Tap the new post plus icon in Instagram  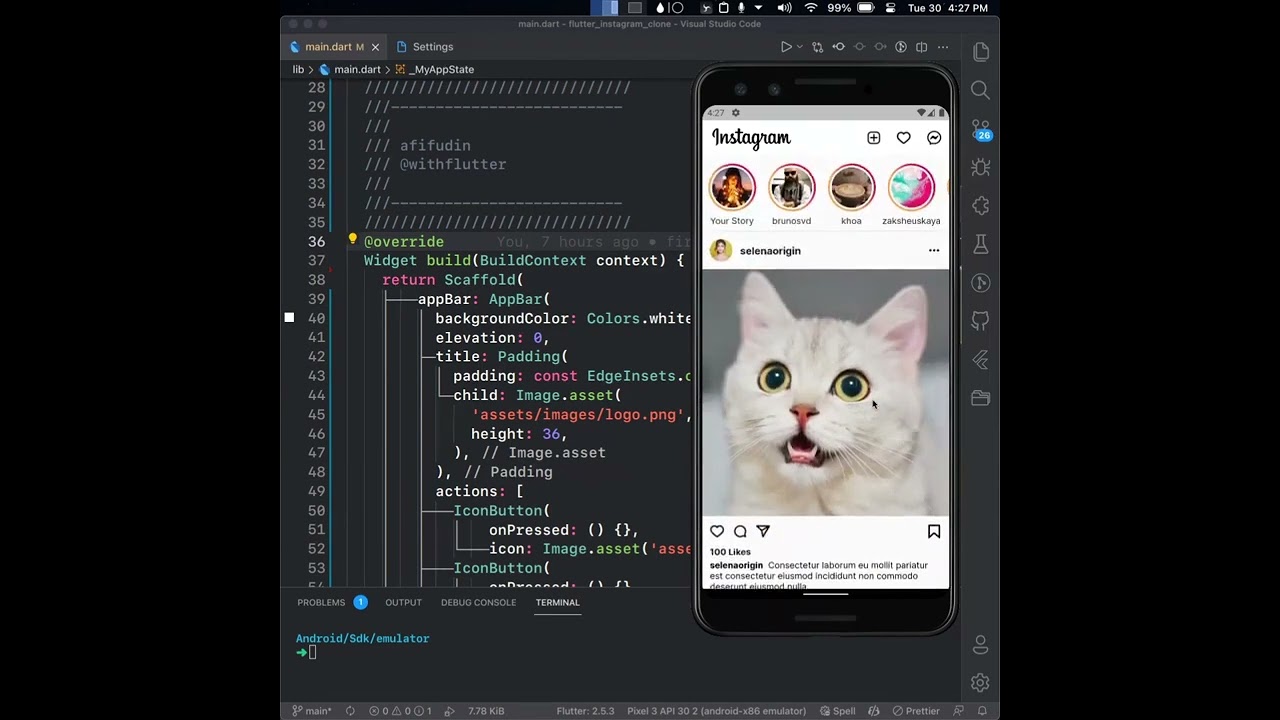(x=873, y=138)
